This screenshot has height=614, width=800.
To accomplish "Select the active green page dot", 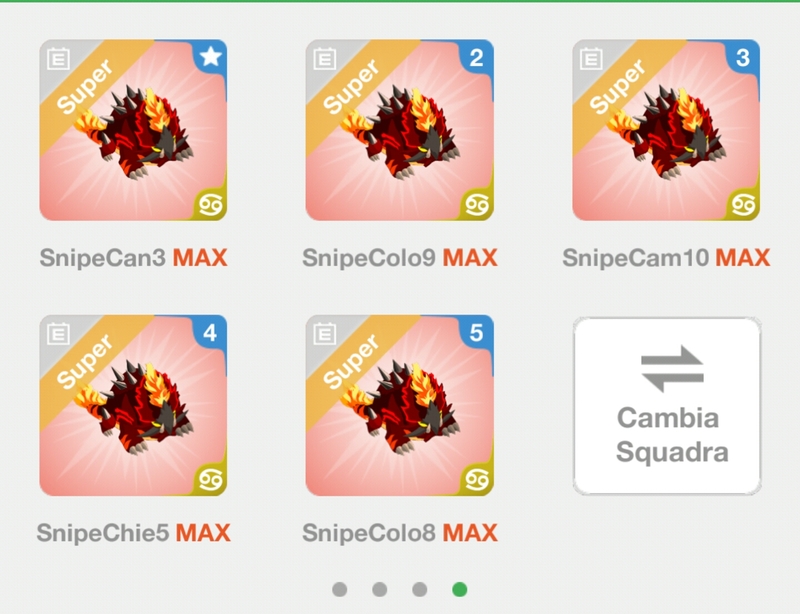I will (x=460, y=590).
